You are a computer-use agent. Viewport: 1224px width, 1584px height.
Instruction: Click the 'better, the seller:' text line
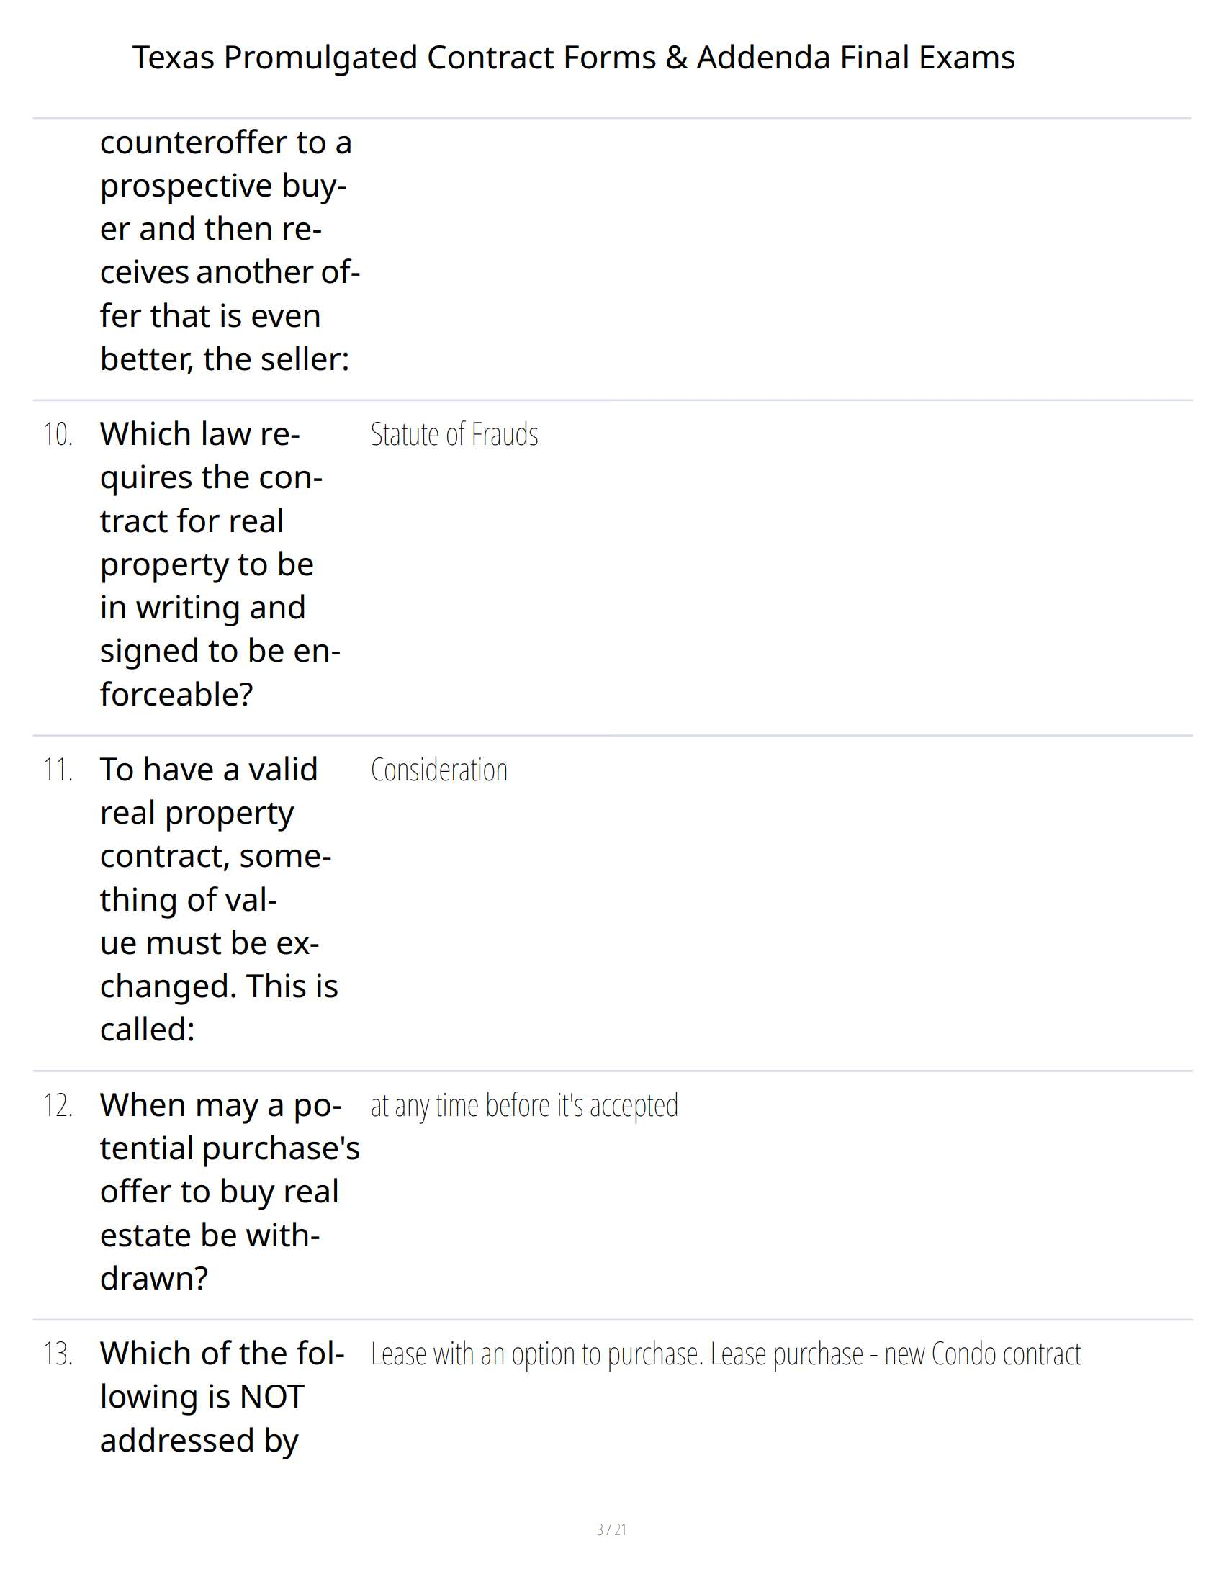click(x=225, y=358)
